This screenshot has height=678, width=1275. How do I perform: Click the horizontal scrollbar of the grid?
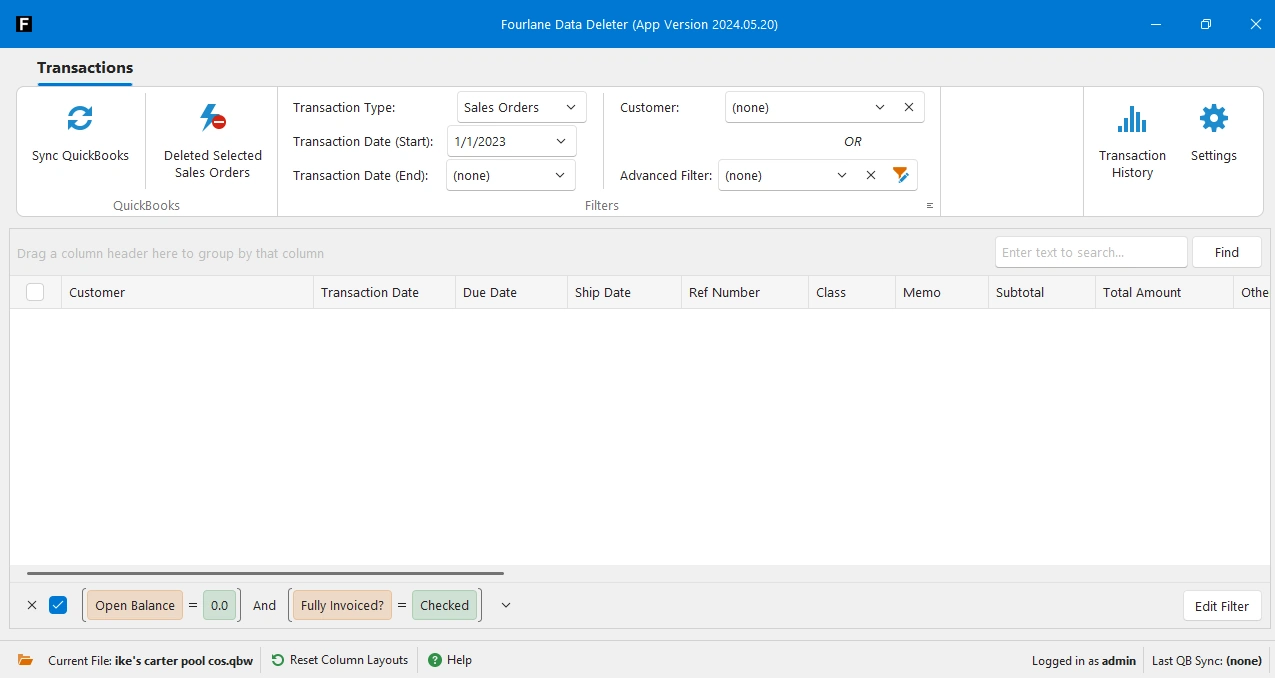pyautogui.click(x=265, y=573)
